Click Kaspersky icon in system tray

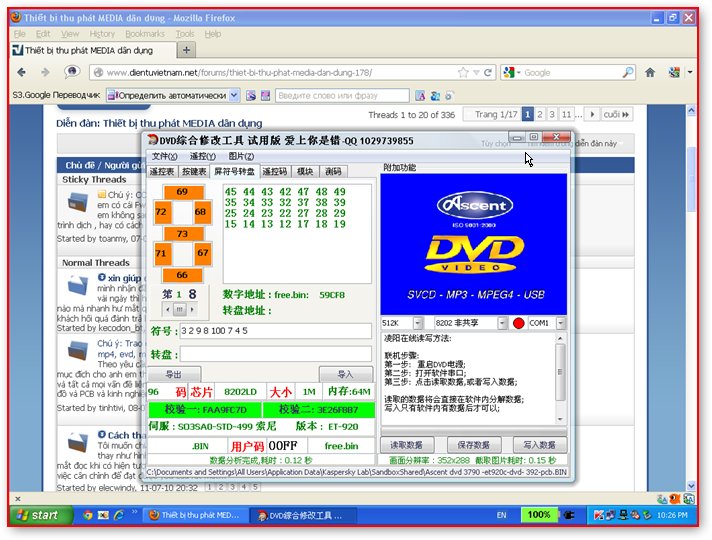[599, 515]
